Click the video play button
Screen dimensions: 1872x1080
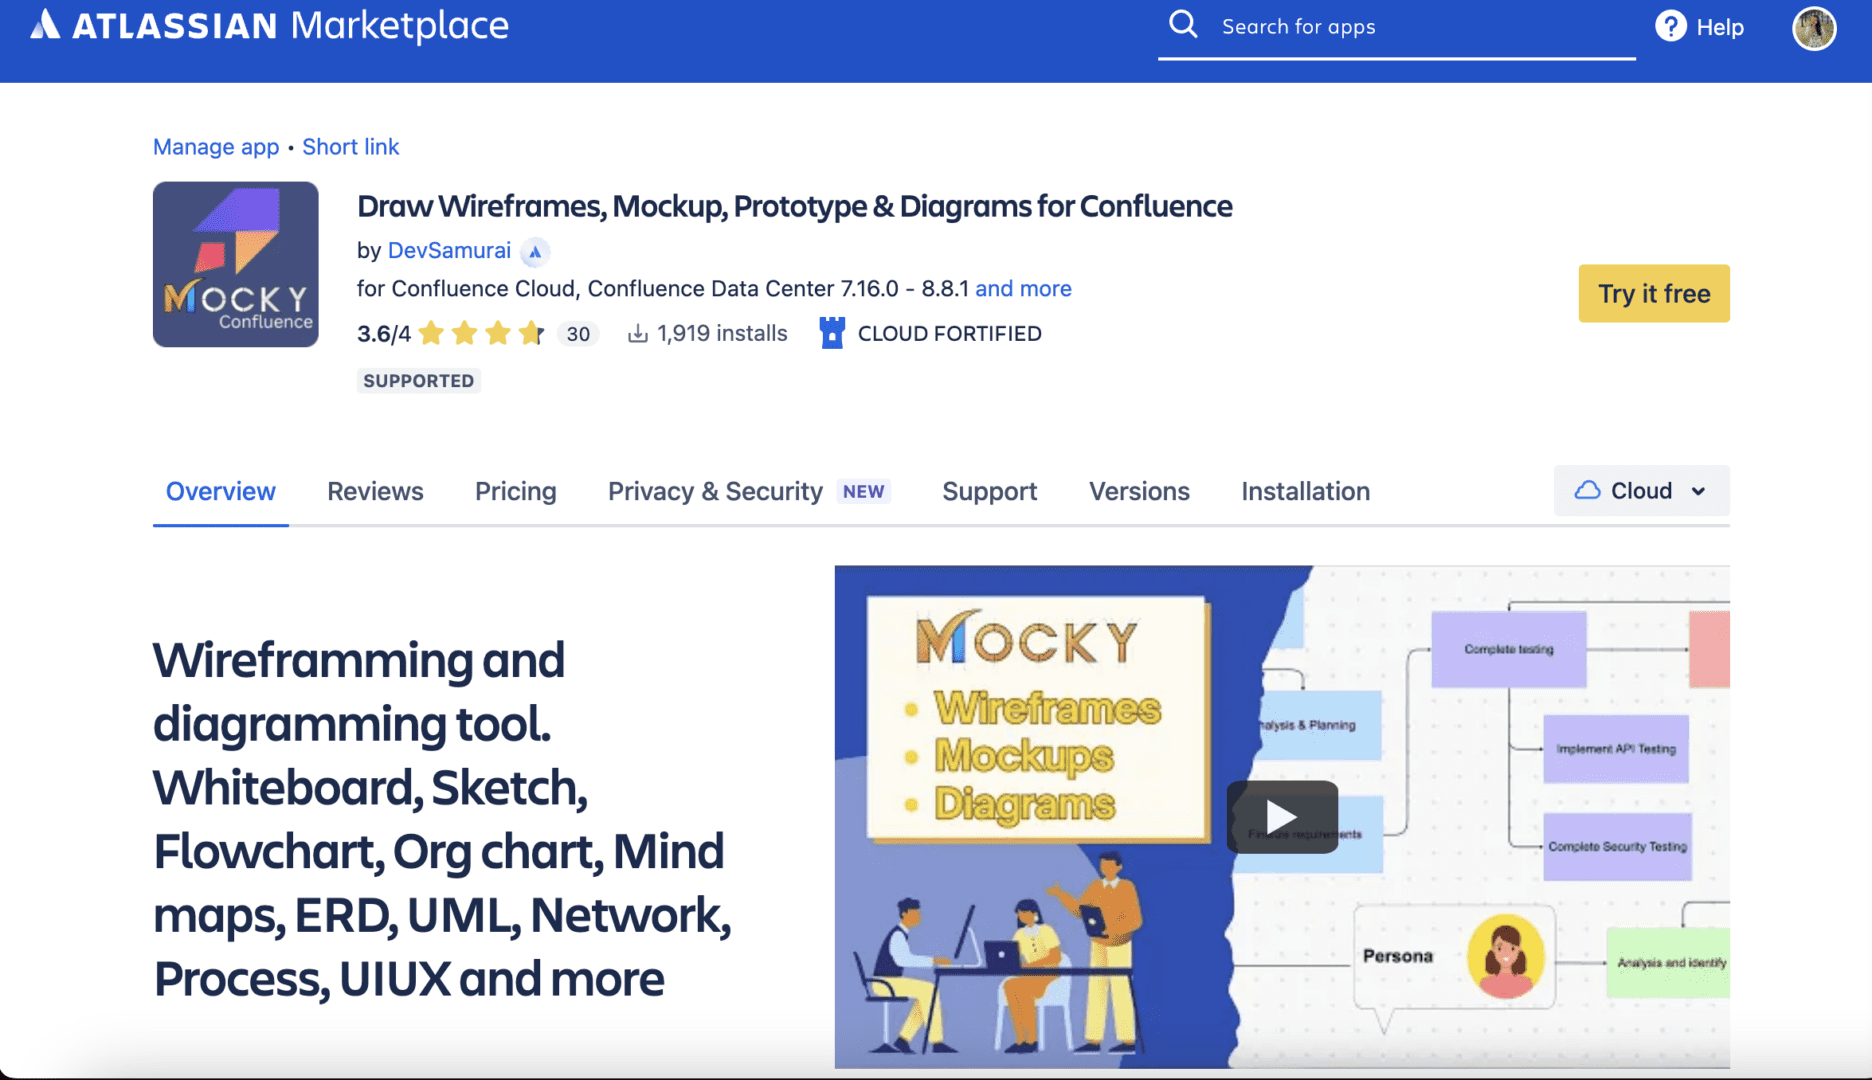[1281, 817]
